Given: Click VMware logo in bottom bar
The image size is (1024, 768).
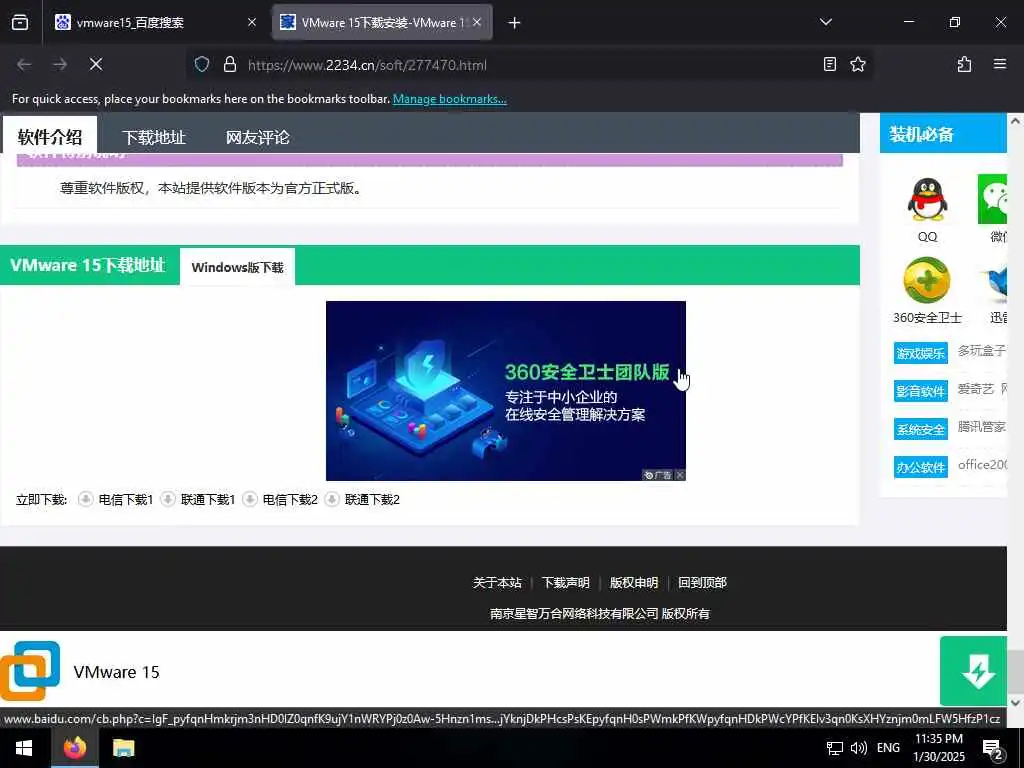Looking at the screenshot, I should pos(30,671).
